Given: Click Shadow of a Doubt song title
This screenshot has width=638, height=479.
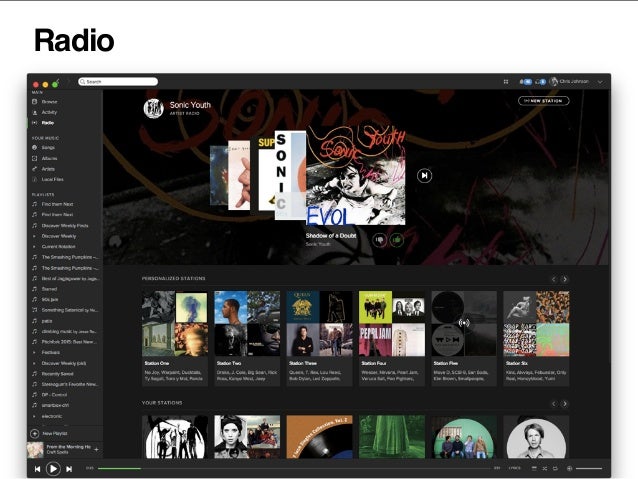Looking at the screenshot, I should pyautogui.click(x=331, y=236).
